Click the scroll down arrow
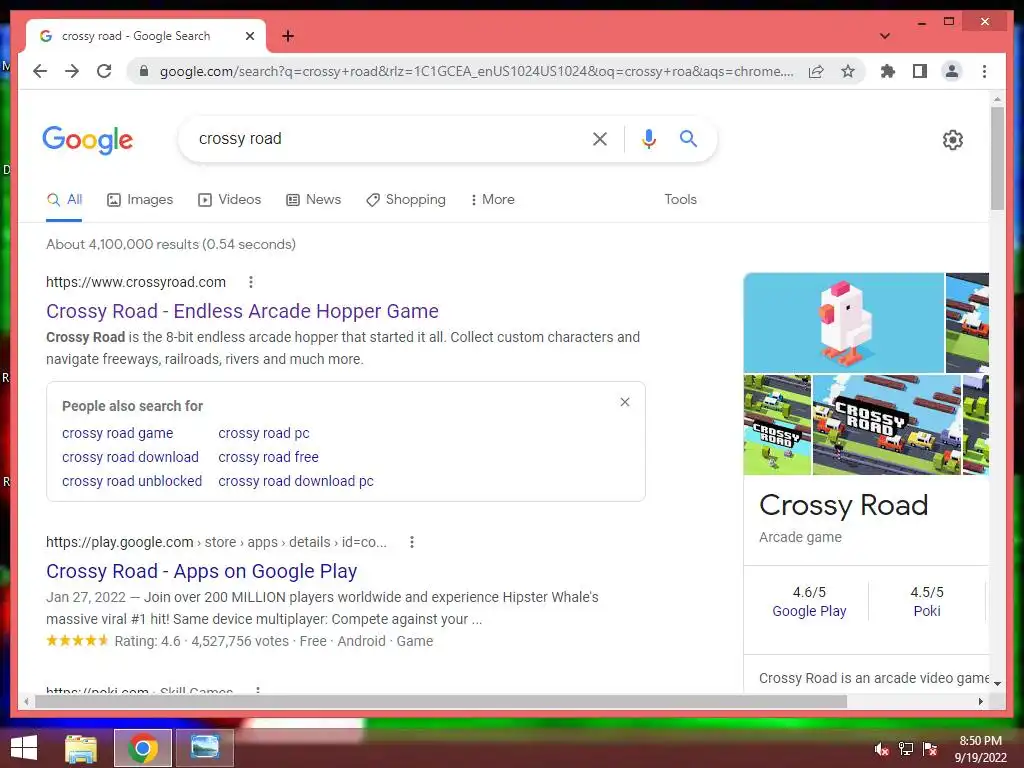1024x768 pixels. (997, 683)
